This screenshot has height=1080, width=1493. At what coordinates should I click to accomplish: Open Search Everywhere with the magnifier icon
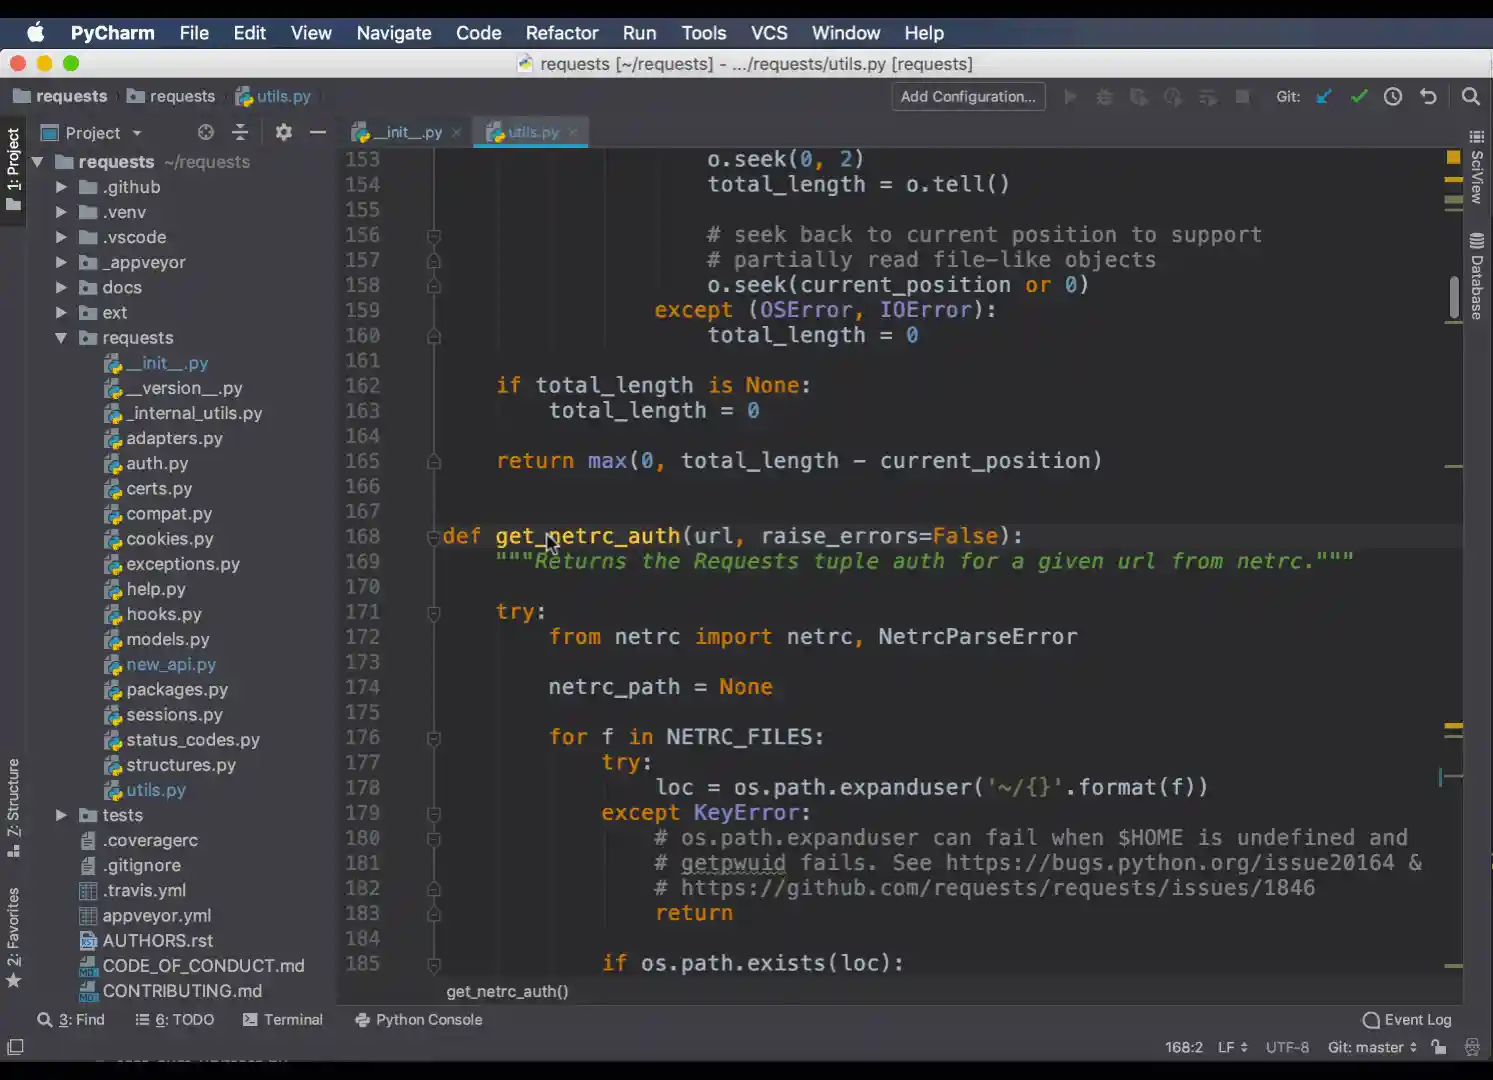1470,96
